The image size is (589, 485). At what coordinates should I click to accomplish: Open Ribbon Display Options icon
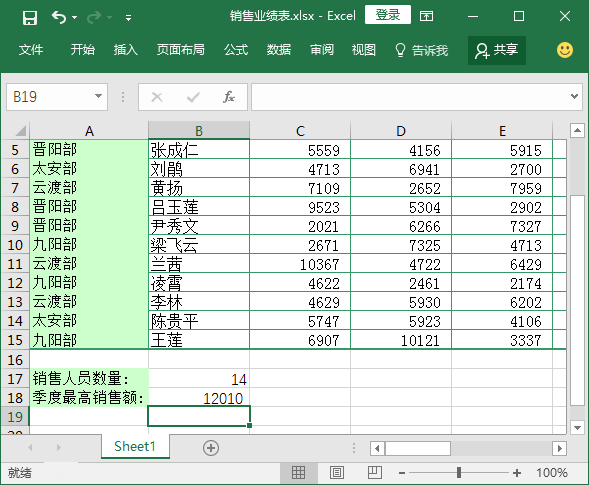[426, 16]
